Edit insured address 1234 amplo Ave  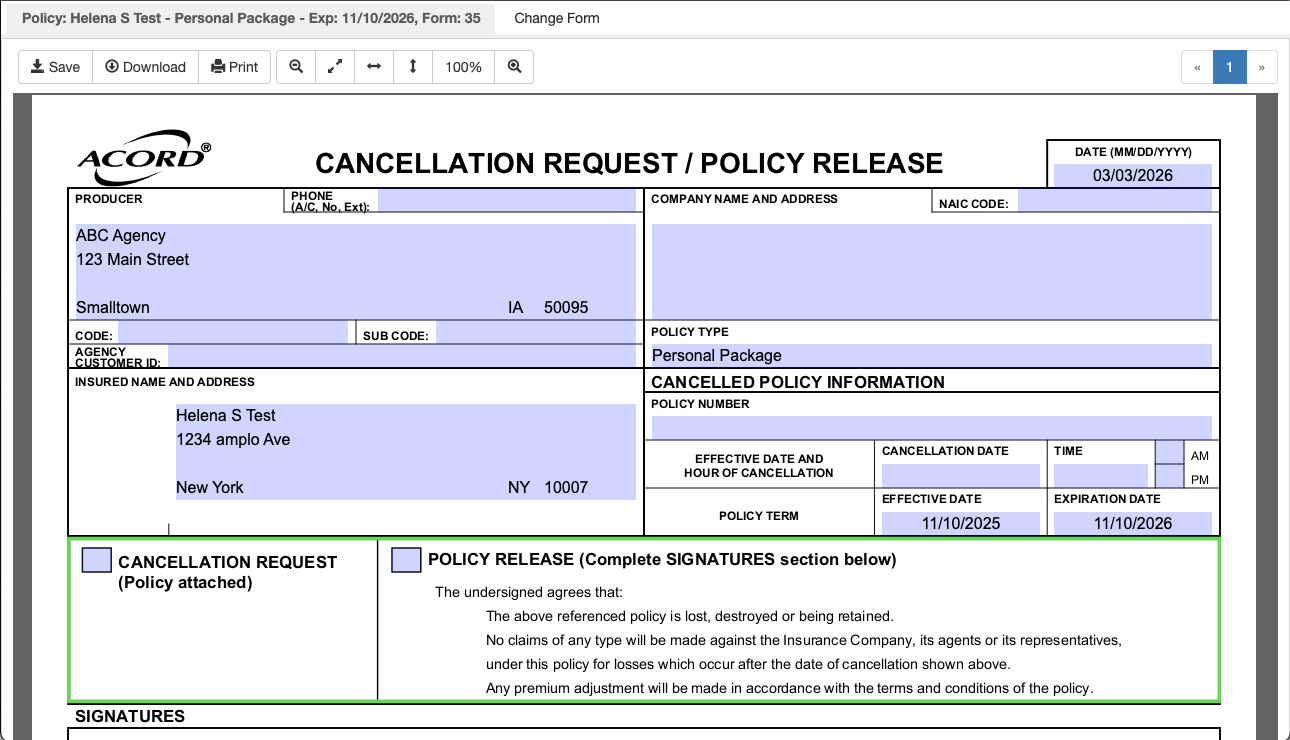point(406,440)
